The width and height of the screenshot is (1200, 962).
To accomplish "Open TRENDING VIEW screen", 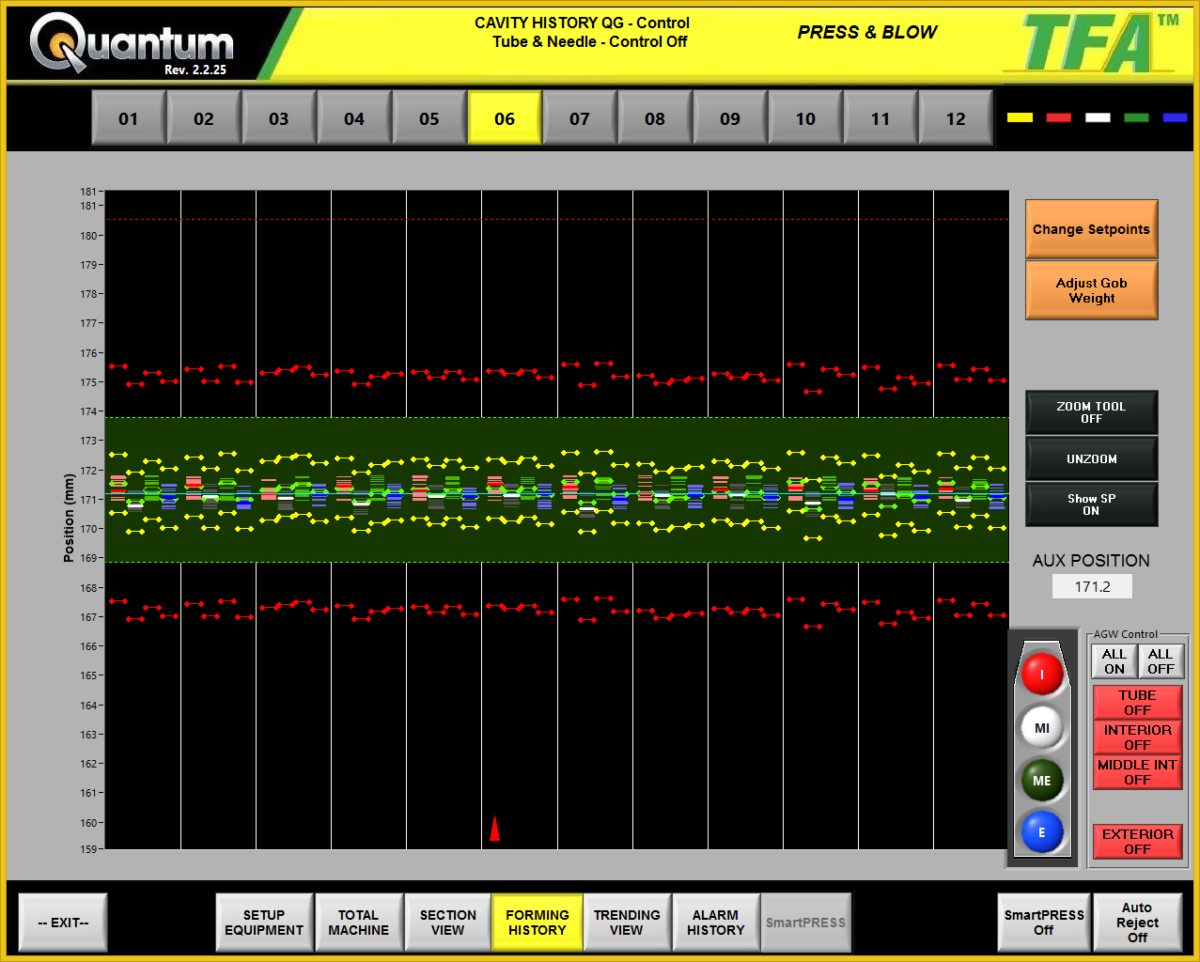I will tap(626, 922).
